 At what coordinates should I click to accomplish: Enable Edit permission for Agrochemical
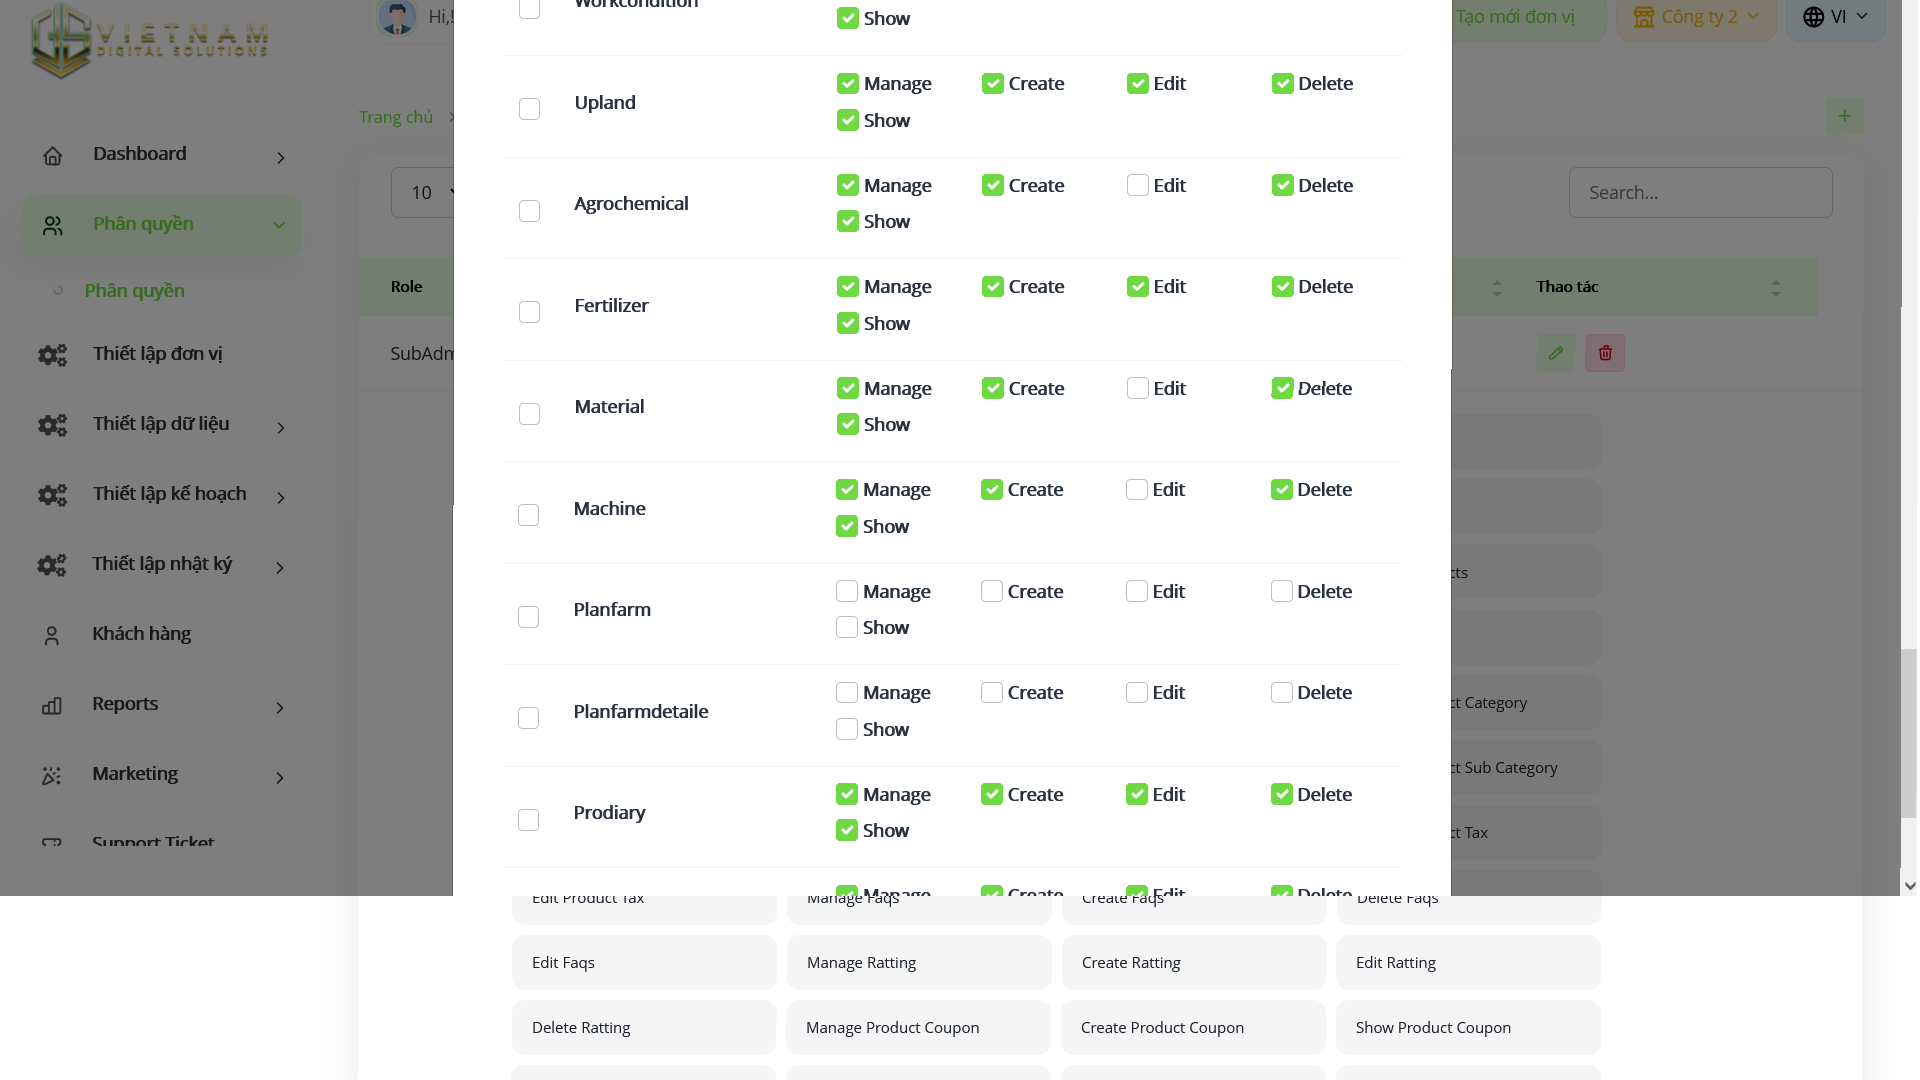coord(1137,186)
